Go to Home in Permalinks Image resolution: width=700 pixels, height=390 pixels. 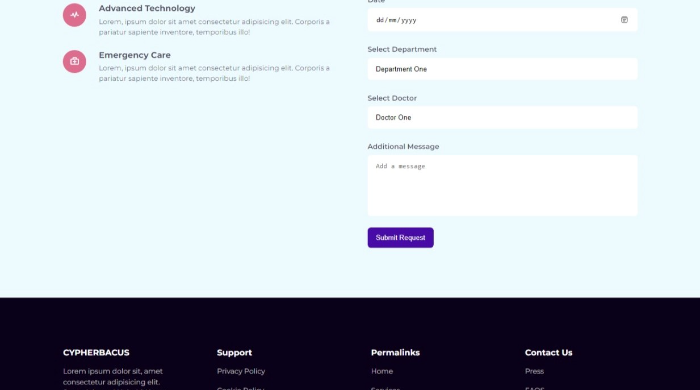382,371
